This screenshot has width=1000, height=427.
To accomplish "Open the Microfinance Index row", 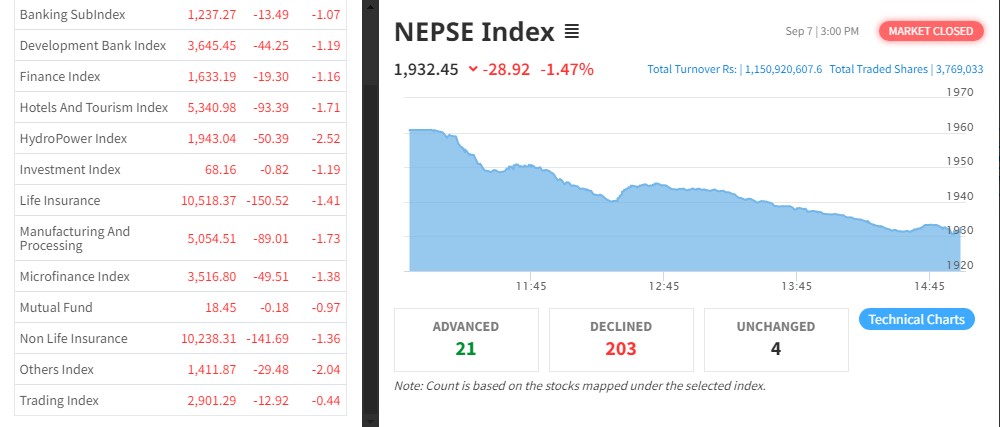I will click(x=75, y=277).
